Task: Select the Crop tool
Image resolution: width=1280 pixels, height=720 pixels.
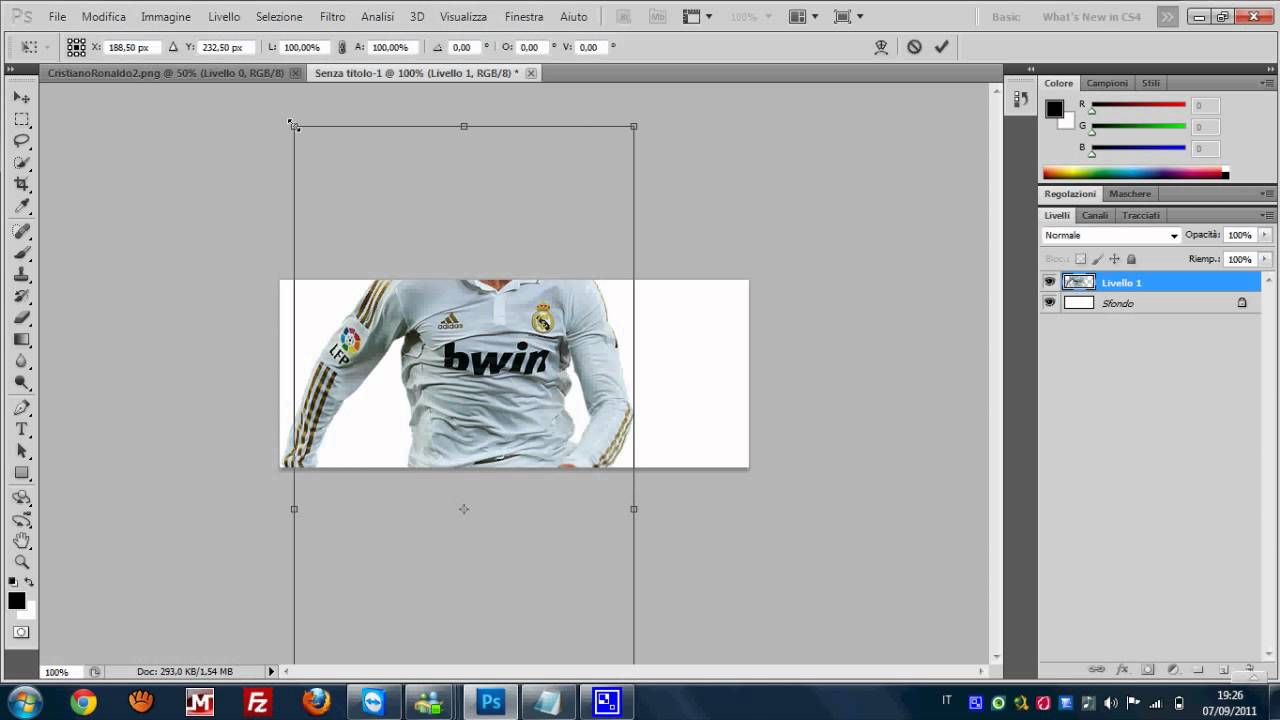Action: coord(21,184)
